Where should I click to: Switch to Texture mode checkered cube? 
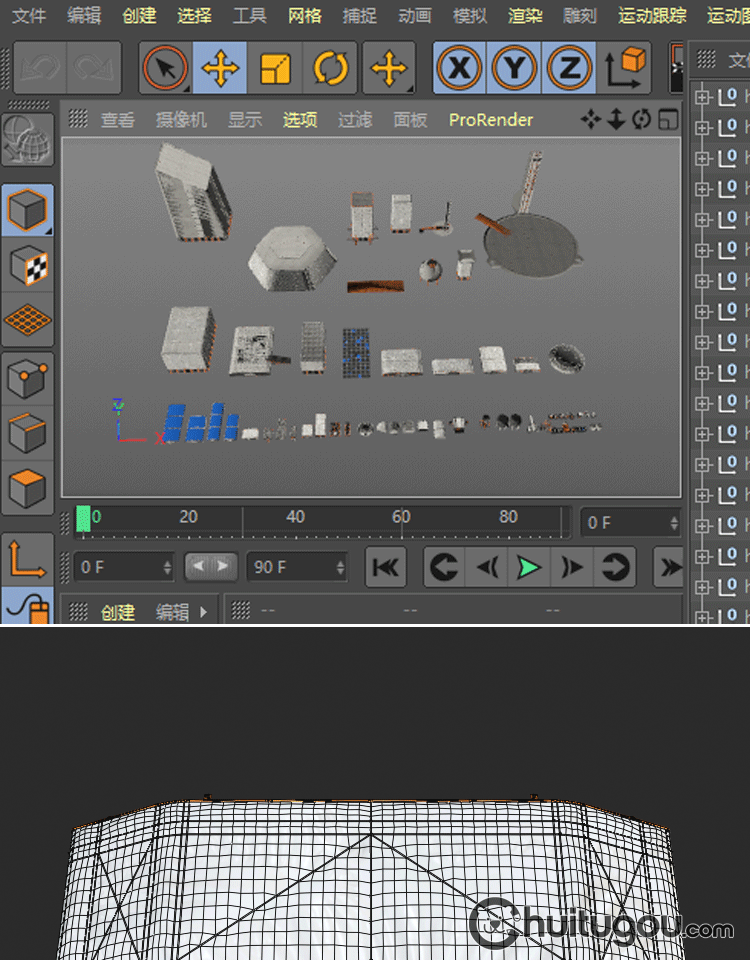click(27, 266)
